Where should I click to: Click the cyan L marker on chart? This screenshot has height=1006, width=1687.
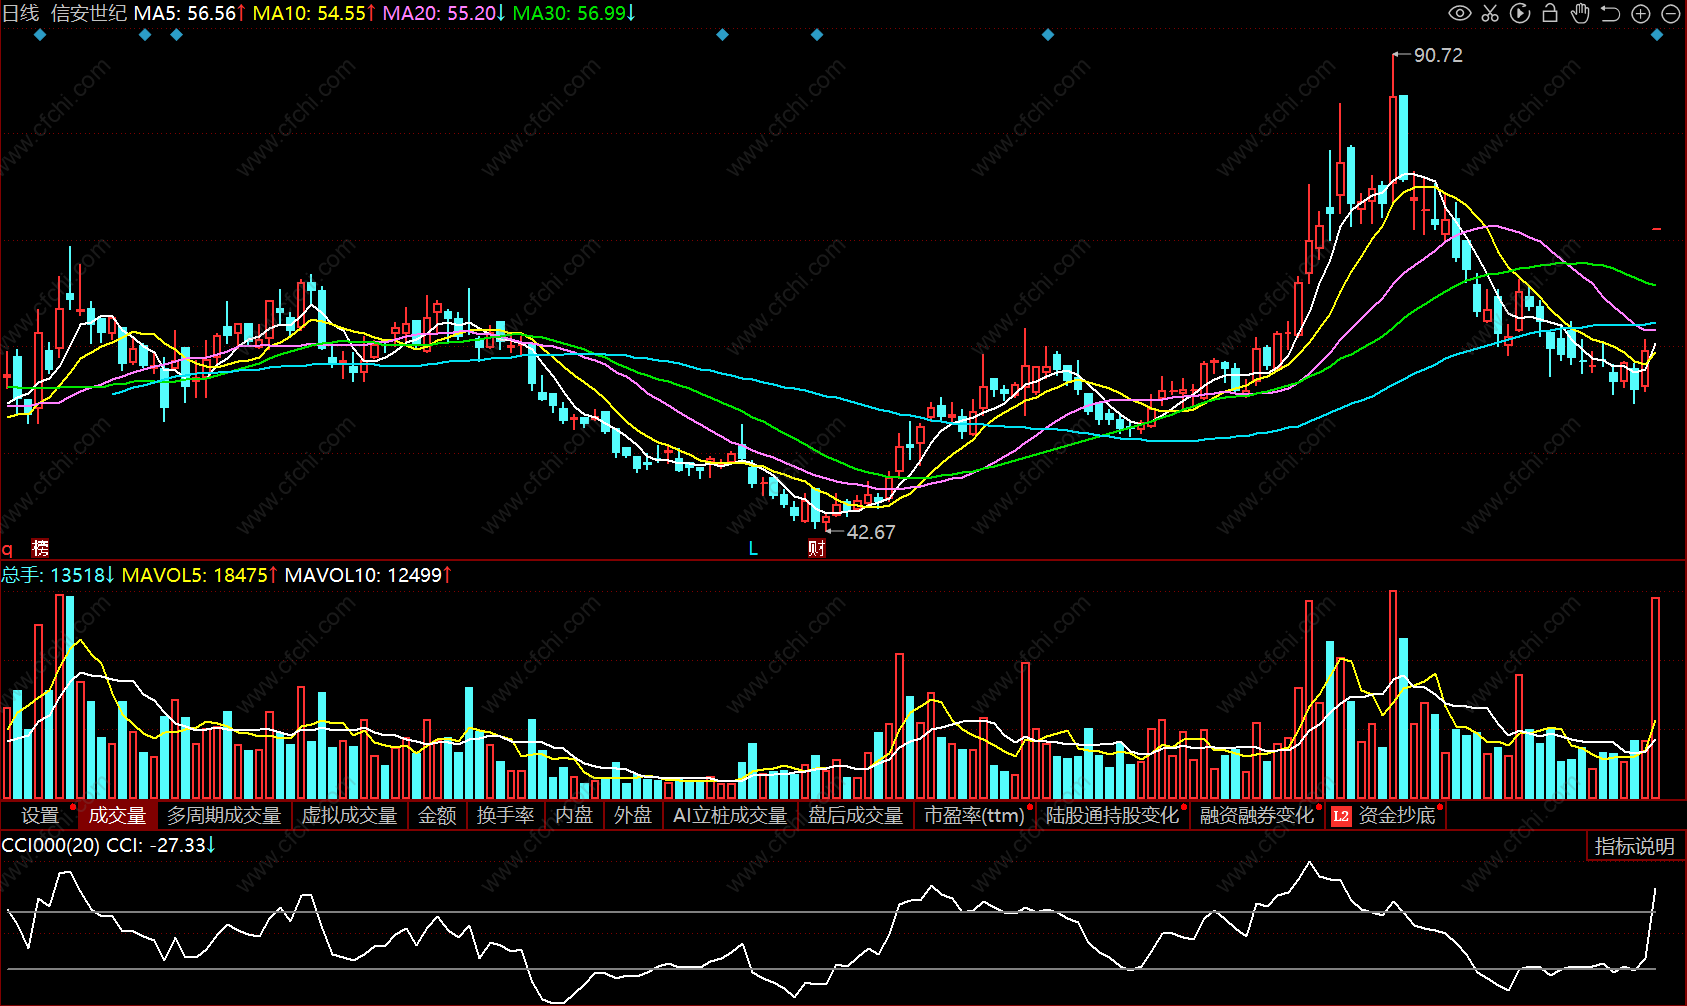pos(753,549)
